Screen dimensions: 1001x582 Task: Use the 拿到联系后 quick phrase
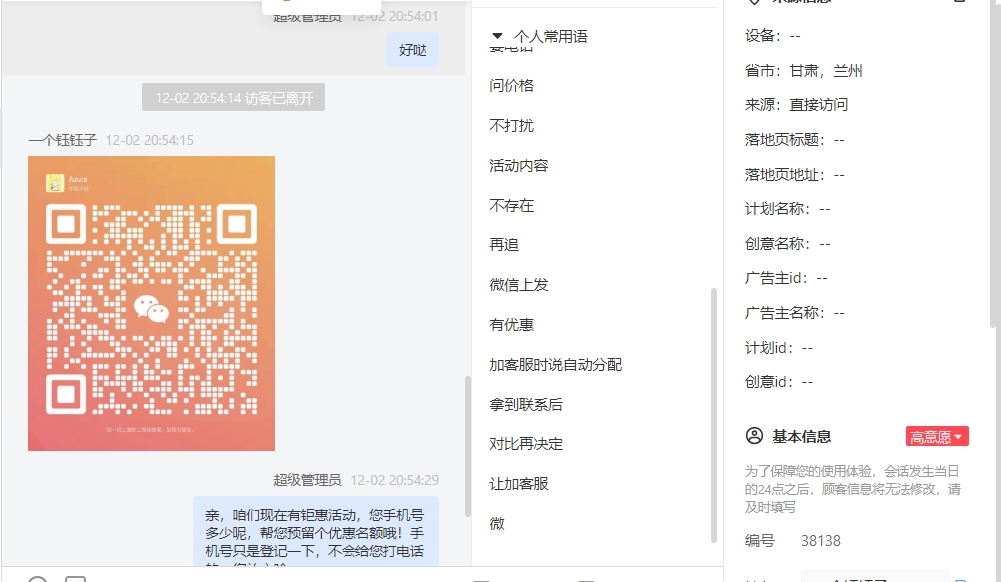[x=526, y=405]
